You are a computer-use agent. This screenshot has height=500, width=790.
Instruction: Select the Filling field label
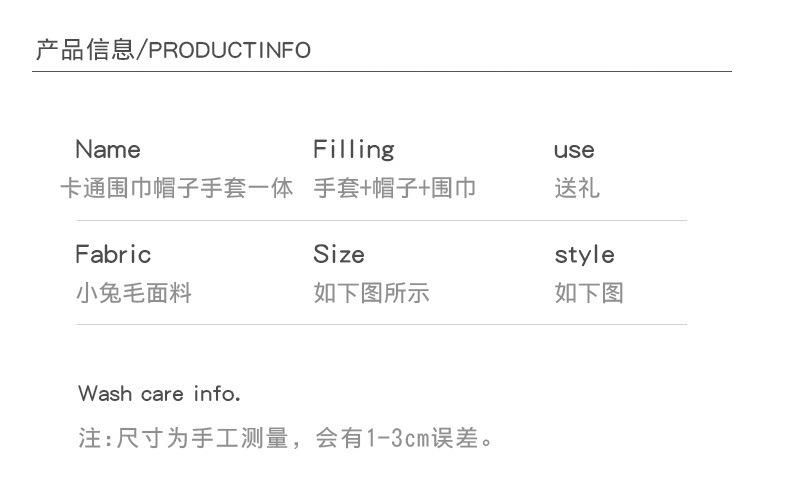click(353, 150)
